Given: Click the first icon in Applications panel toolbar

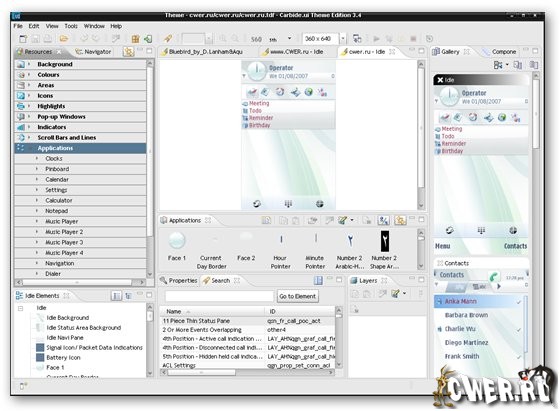Looking at the screenshot, I should coord(266,221).
